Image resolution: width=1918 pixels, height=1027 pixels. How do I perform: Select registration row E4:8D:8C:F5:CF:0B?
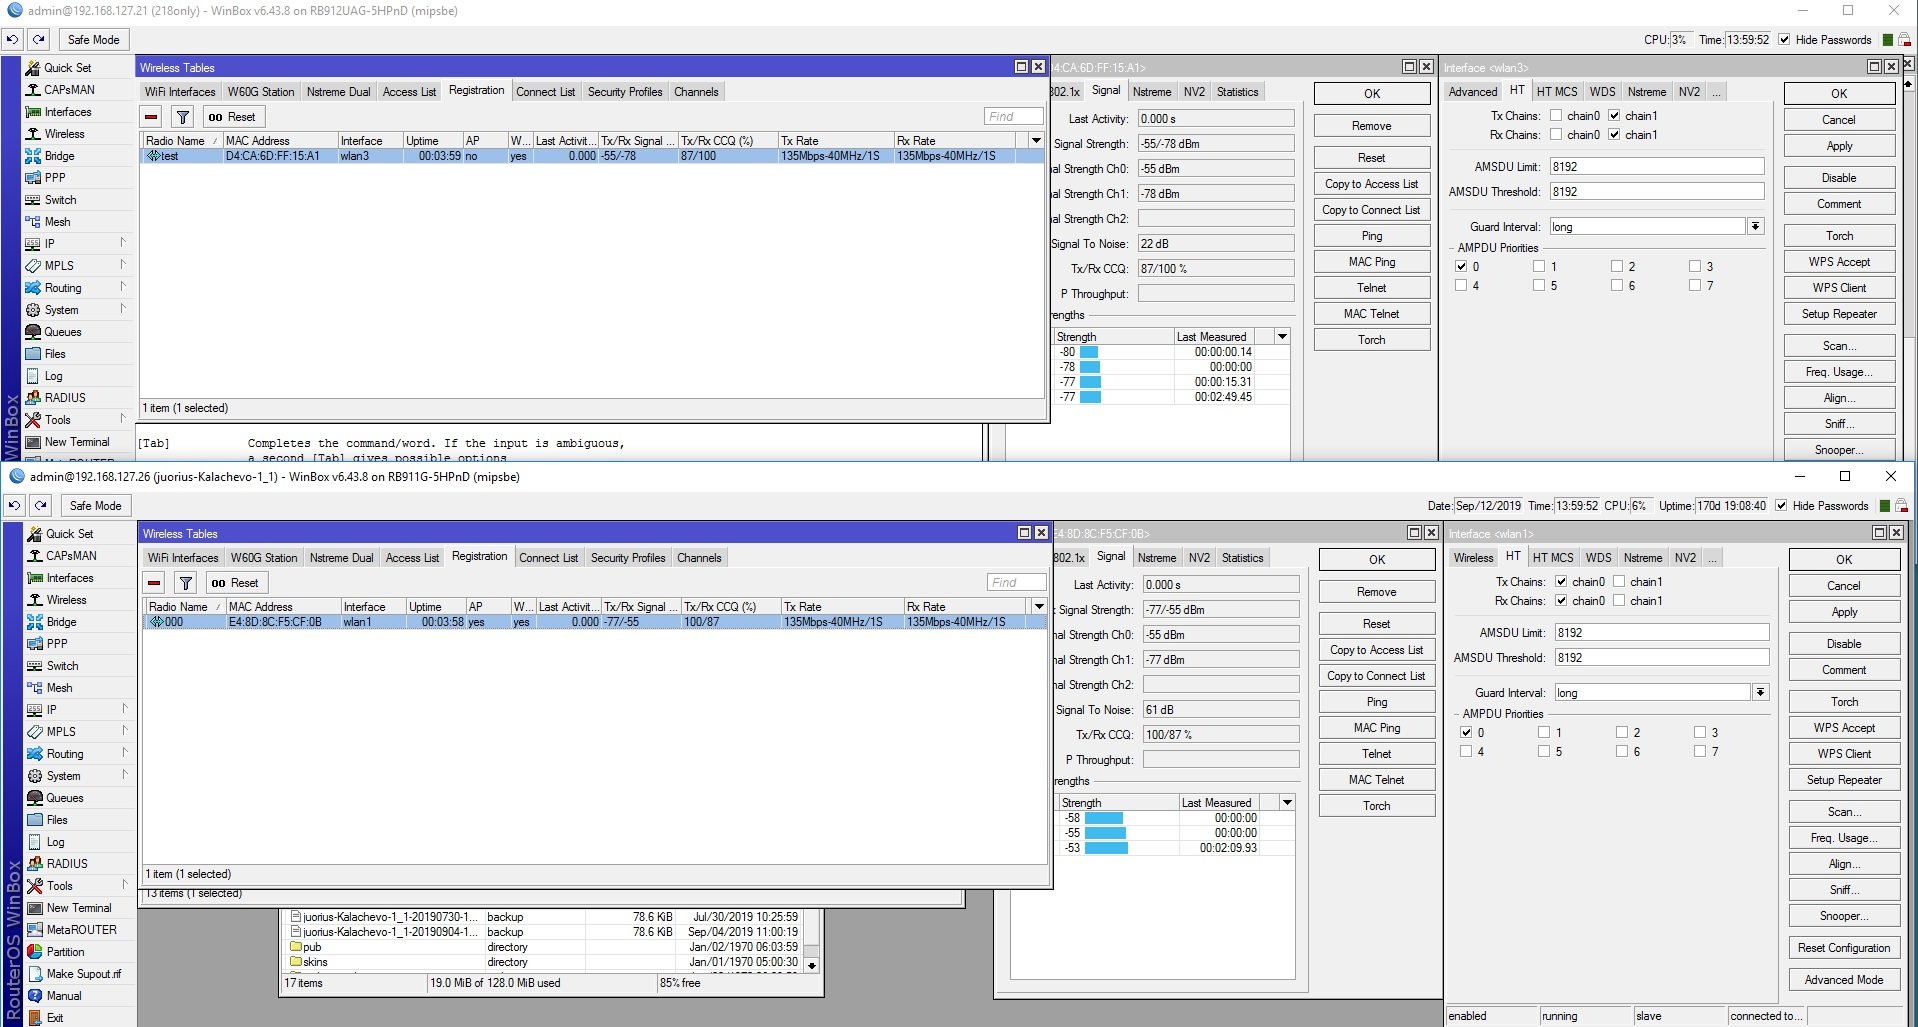[x=595, y=622]
